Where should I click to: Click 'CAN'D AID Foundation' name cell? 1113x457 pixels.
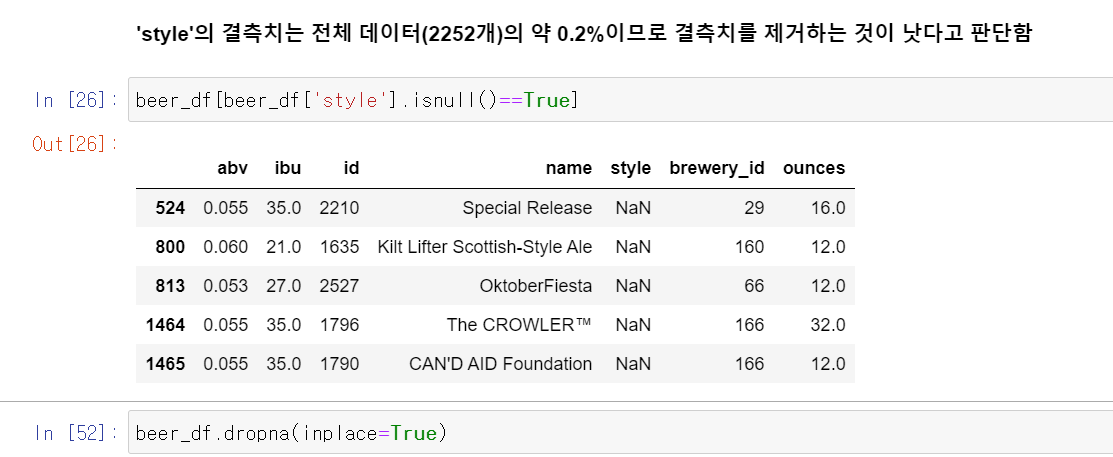click(x=500, y=364)
